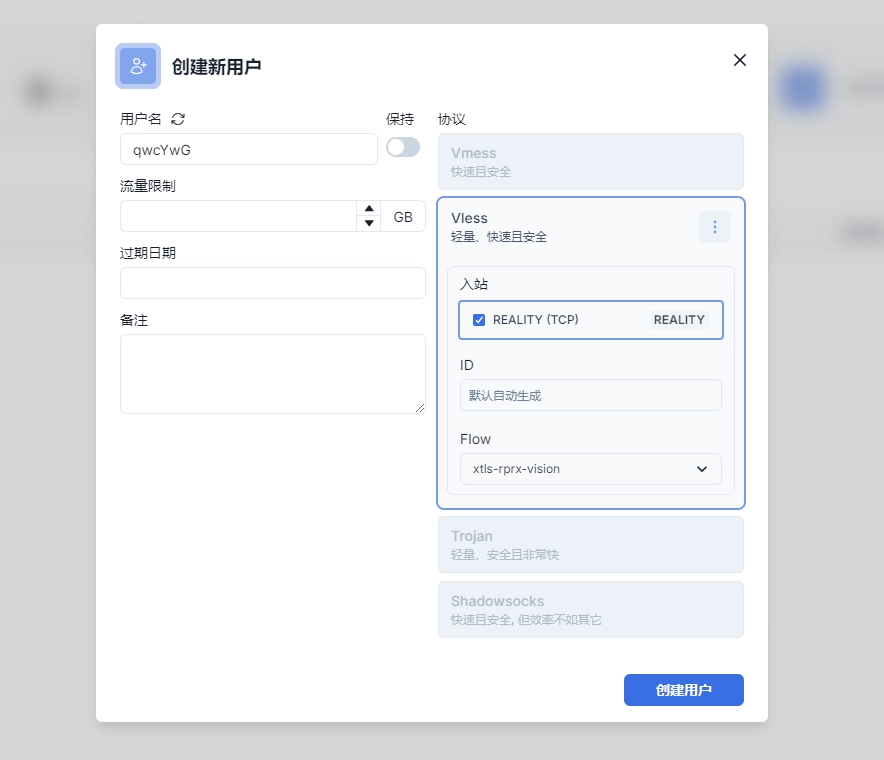
Task: Click the add-user icon in dialog header
Action: [x=138, y=66]
